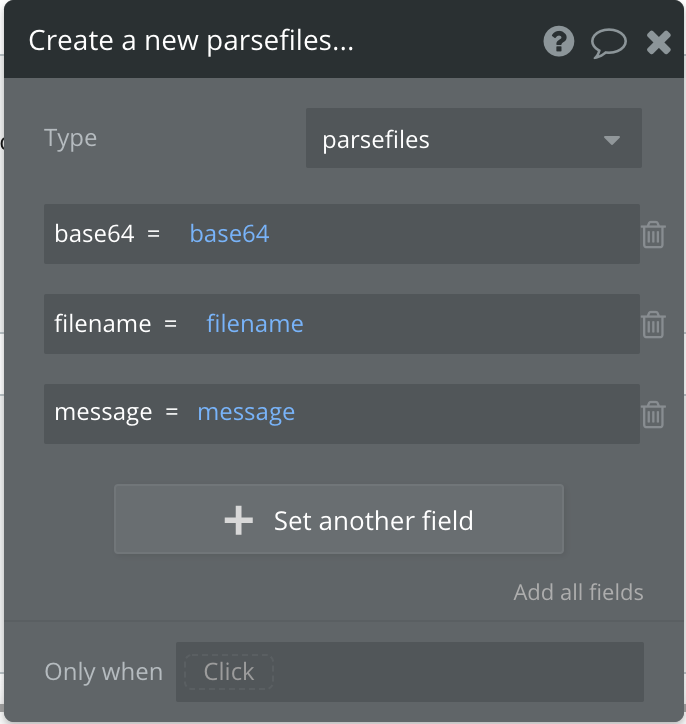This screenshot has width=686, height=724.
Task: Expand the Type dropdown arrow
Action: [x=612, y=140]
